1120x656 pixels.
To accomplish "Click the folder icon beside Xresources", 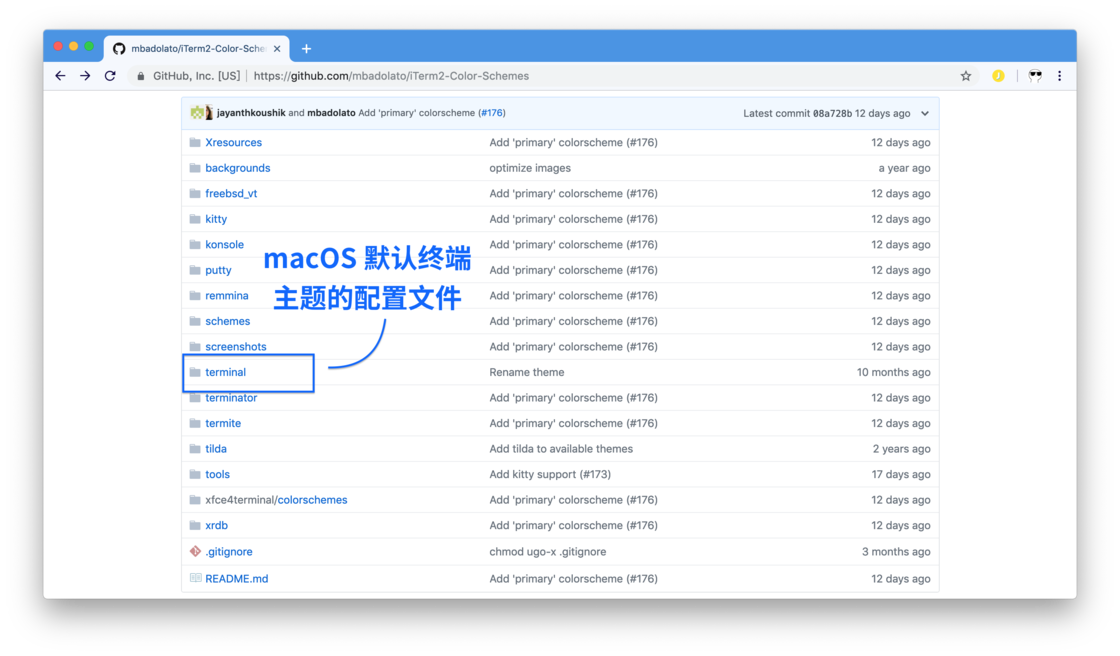I will pyautogui.click(x=194, y=142).
